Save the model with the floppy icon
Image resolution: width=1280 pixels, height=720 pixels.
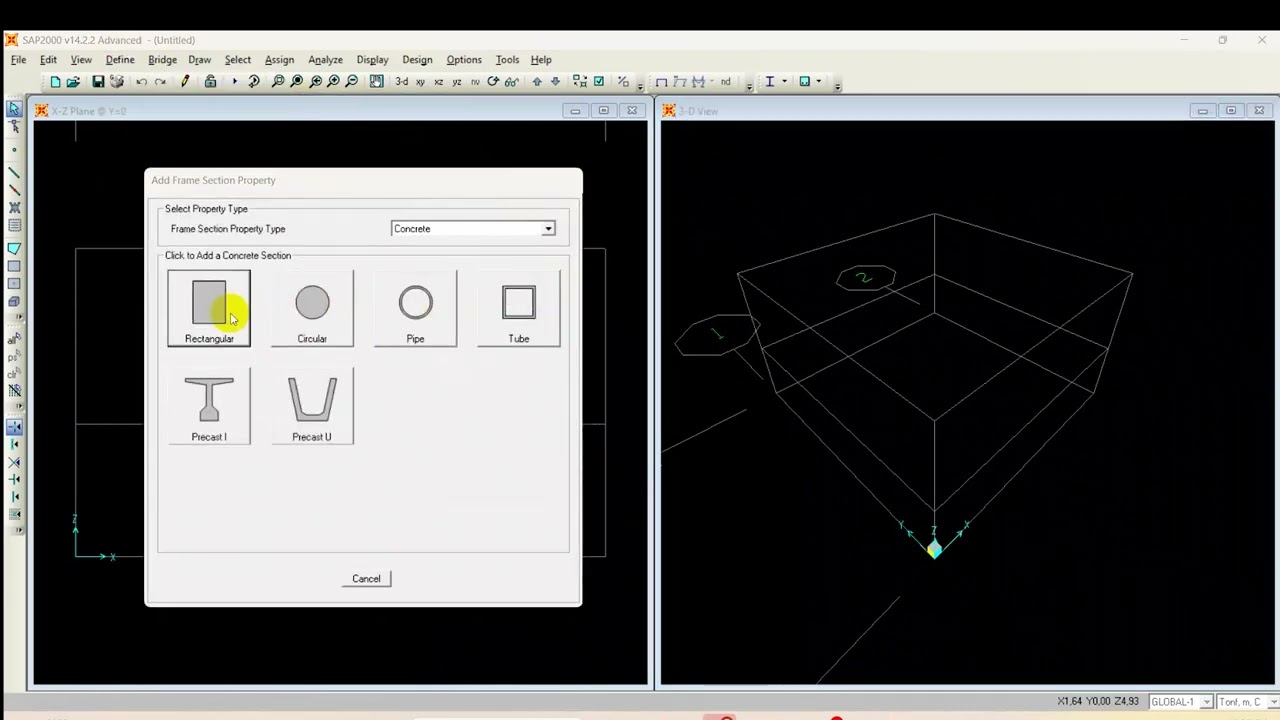tap(98, 81)
